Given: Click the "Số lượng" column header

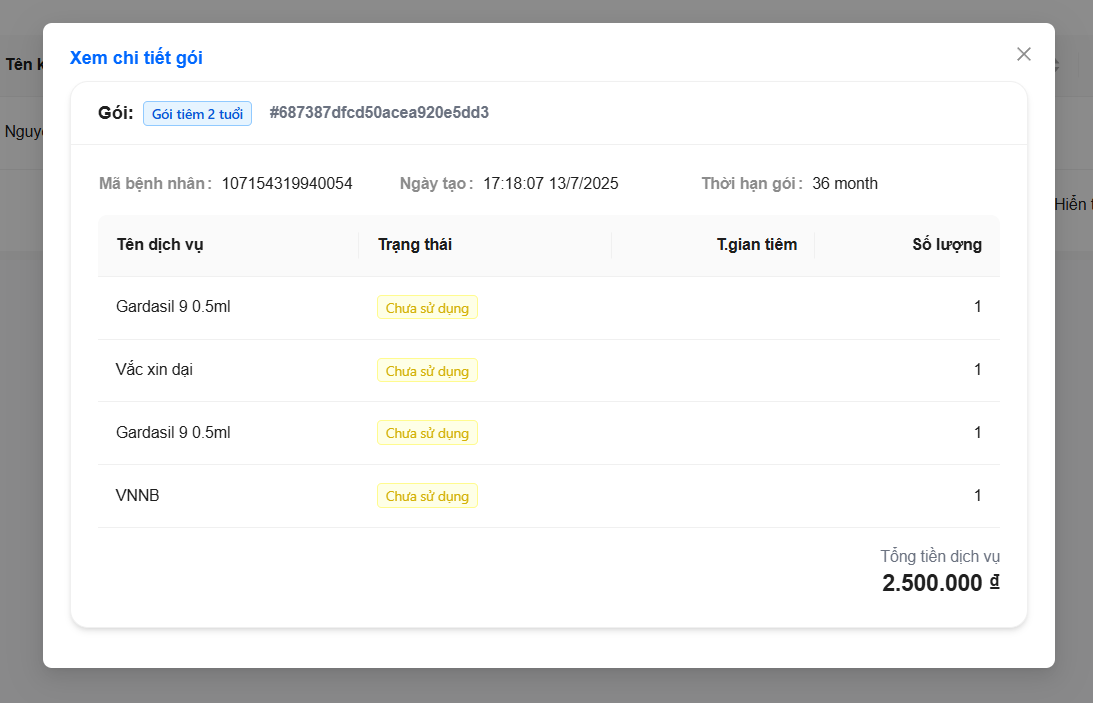Looking at the screenshot, I should pos(946,244).
